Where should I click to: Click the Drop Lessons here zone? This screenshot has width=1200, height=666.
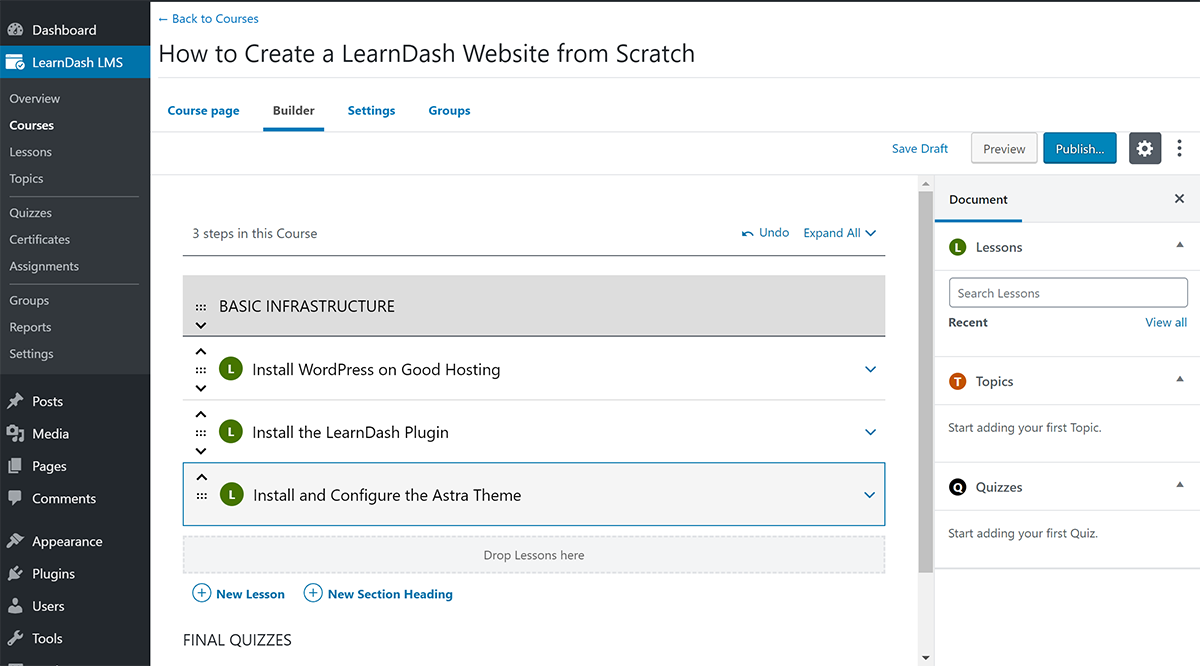click(x=534, y=555)
